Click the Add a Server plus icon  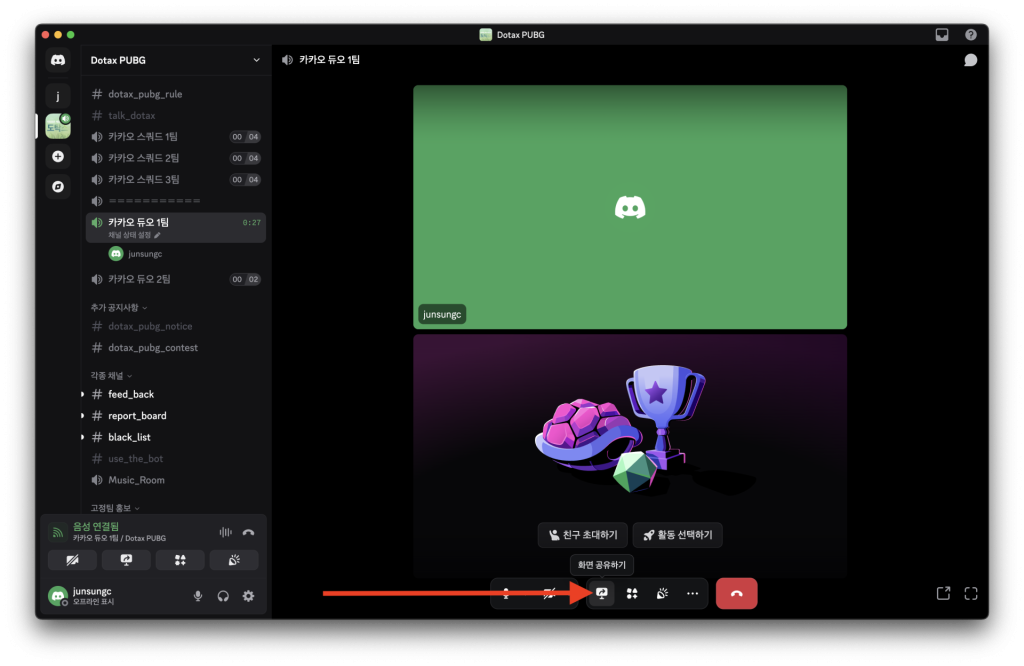[x=58, y=156]
